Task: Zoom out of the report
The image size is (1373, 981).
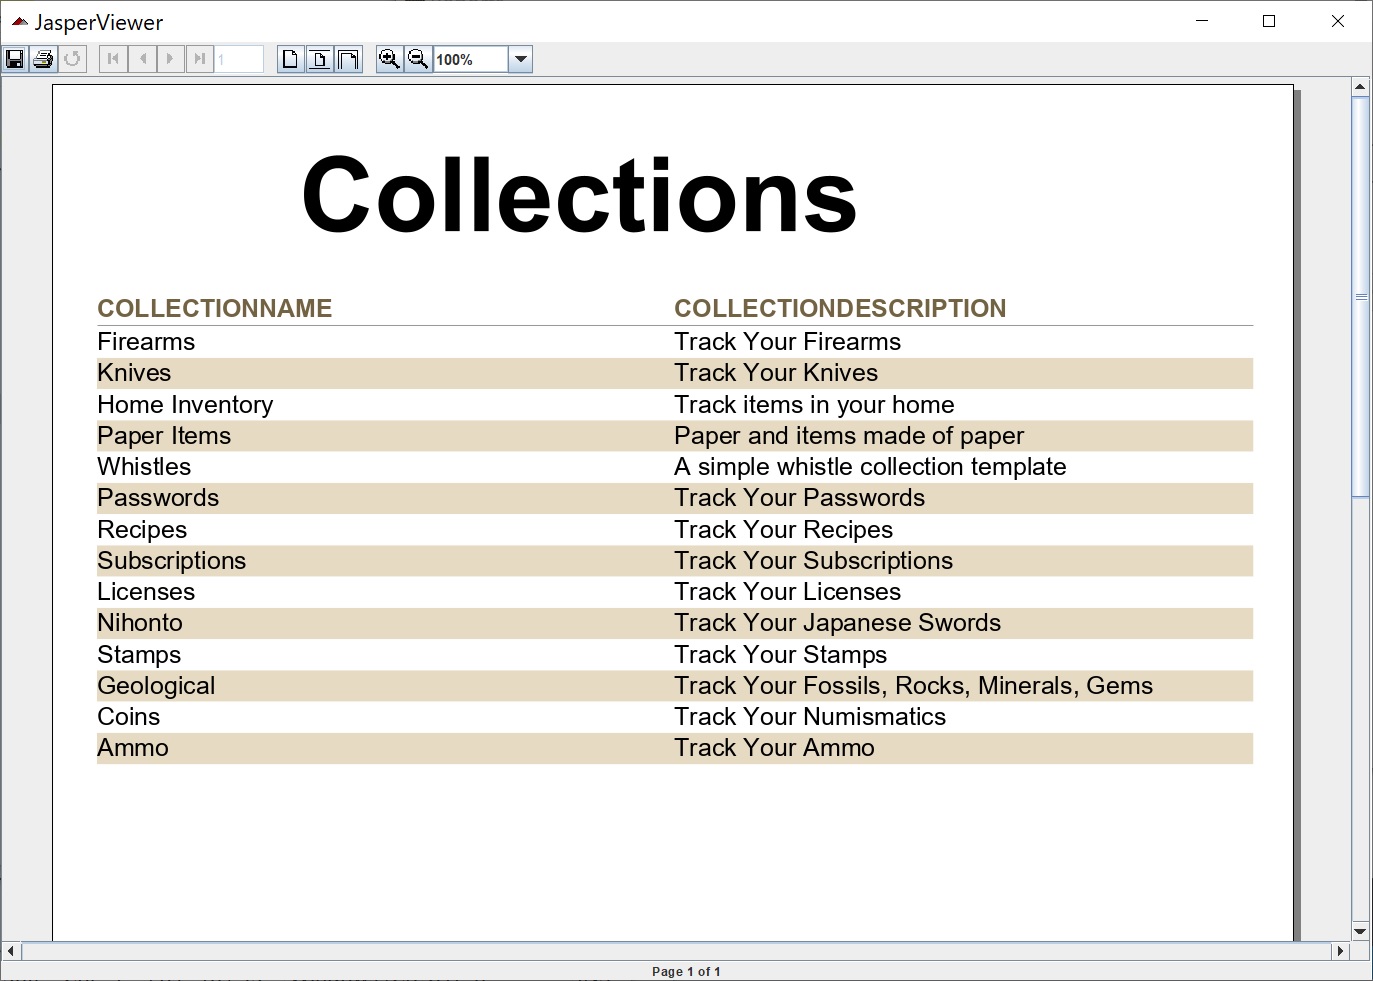Action: tap(418, 59)
